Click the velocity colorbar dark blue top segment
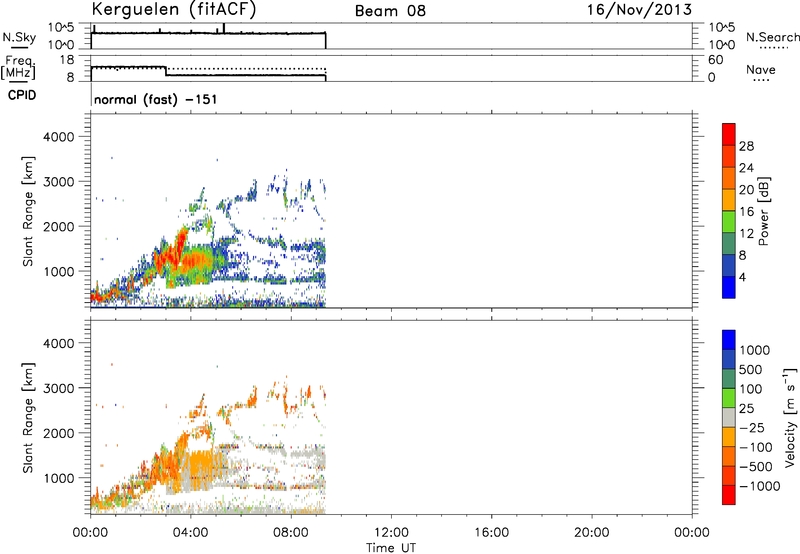 (729, 340)
